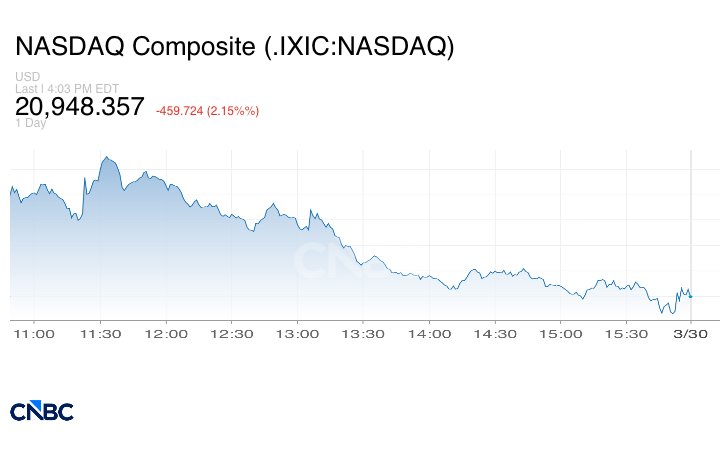720x450 pixels.
Task: Click the final data point on the chart line
Action: point(691,295)
